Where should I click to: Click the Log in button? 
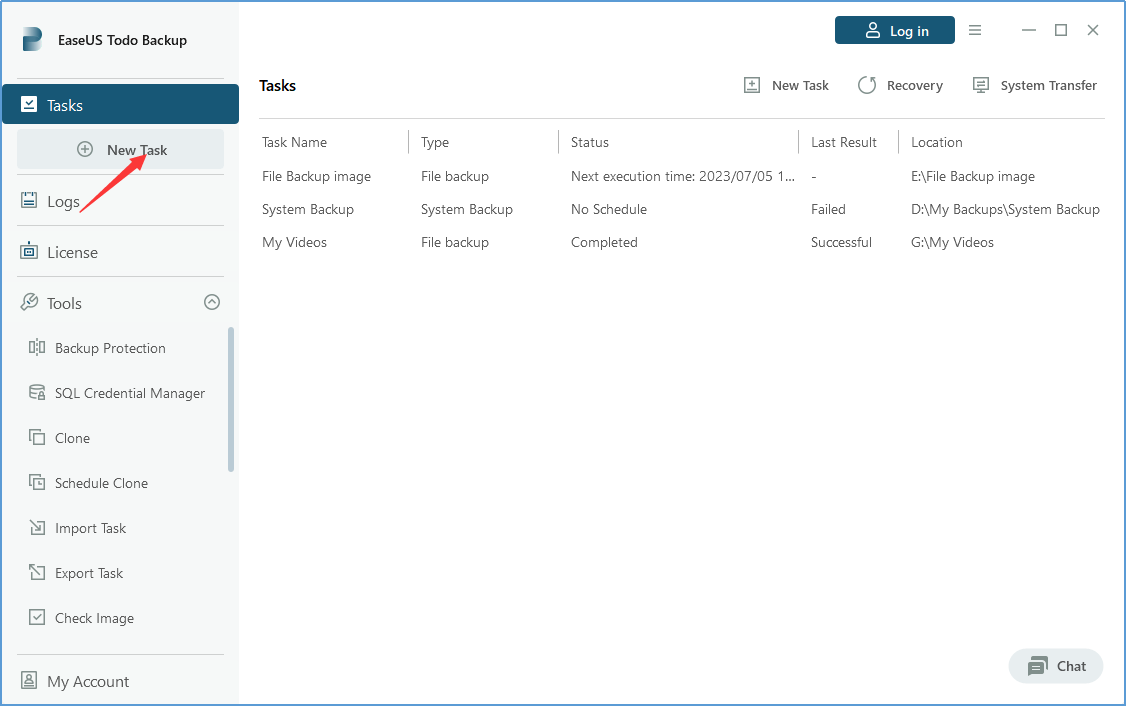(895, 30)
